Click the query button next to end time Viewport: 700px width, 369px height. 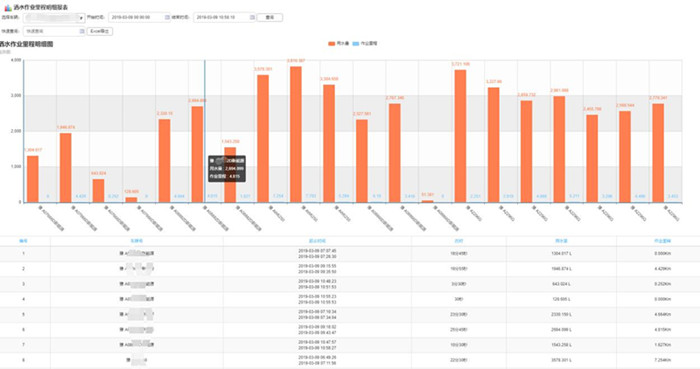(270, 17)
